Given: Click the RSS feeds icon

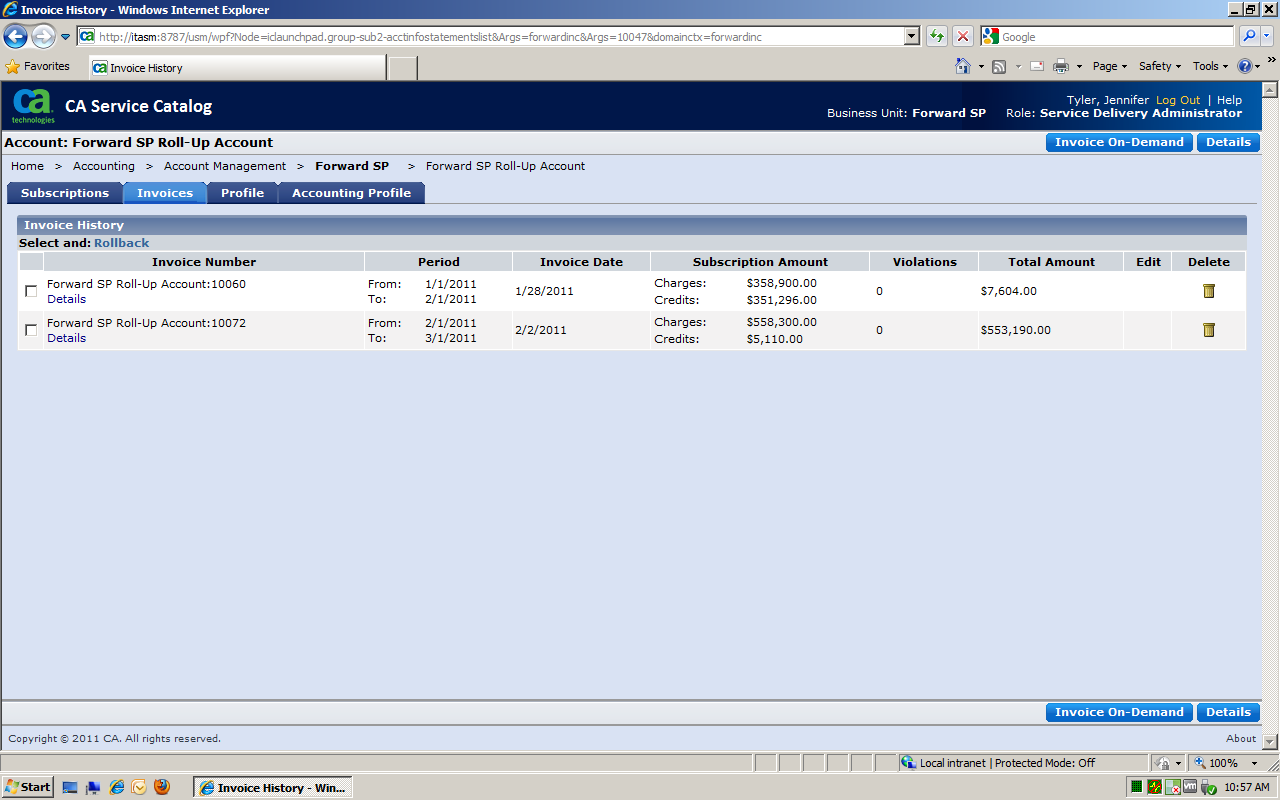Looking at the screenshot, I should pyautogui.click(x=998, y=66).
